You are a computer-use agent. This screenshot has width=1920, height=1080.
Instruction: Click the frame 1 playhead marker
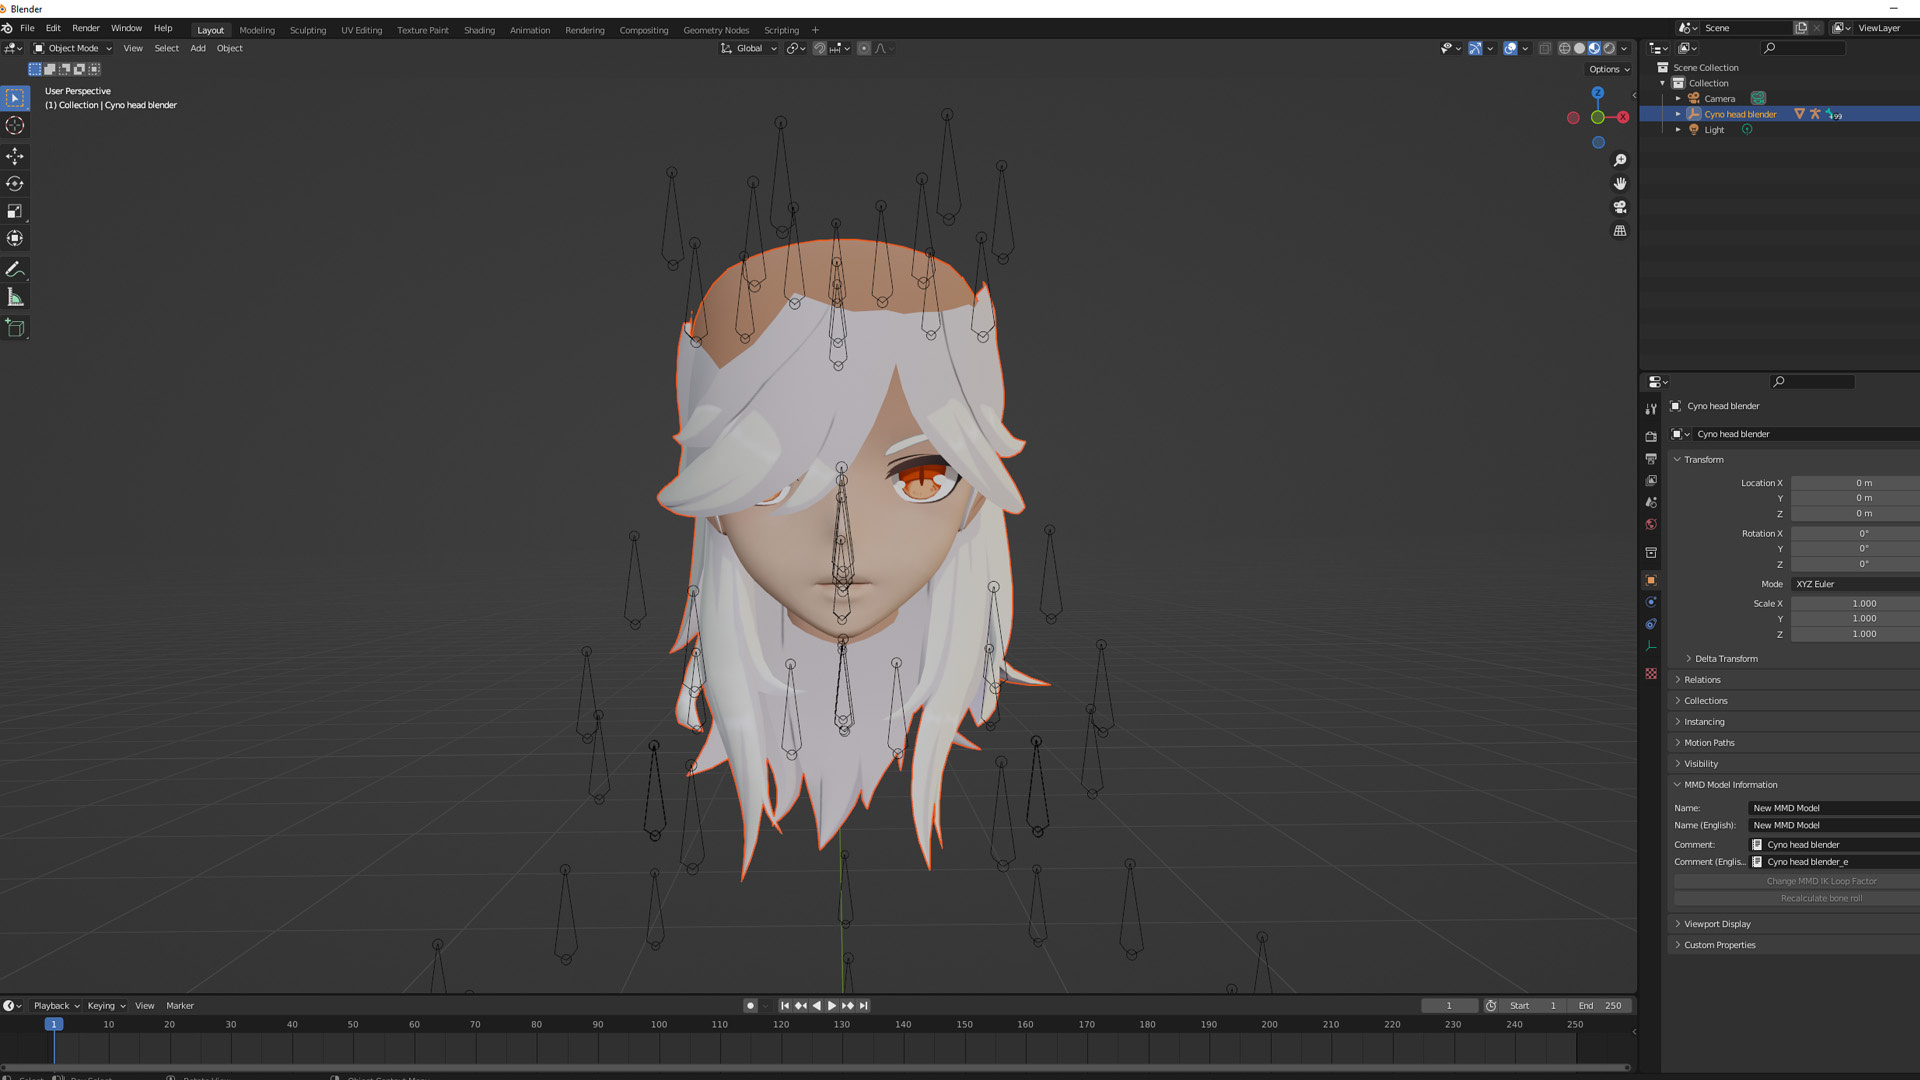[54, 1024]
